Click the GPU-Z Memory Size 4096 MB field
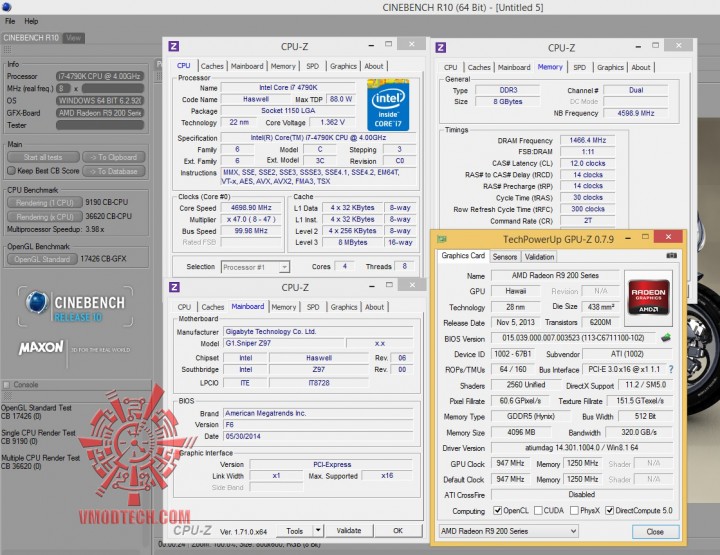Image resolution: width=720 pixels, height=555 pixels. tap(522, 432)
